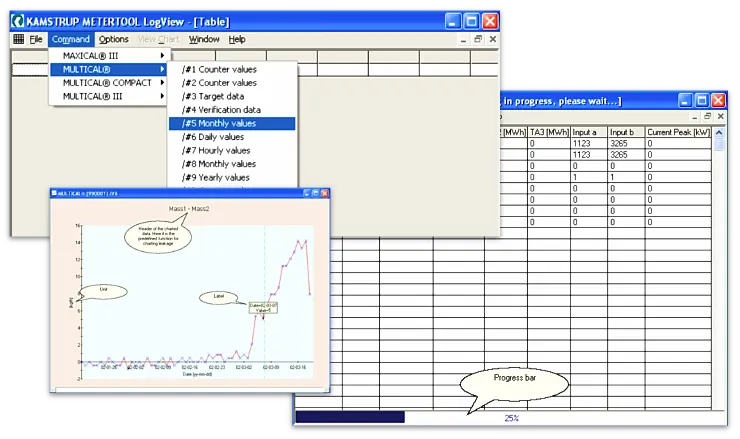Viewport: 740px width, 439px height.
Task: Expand the MULTICAL submenu entry
Action: point(108,69)
